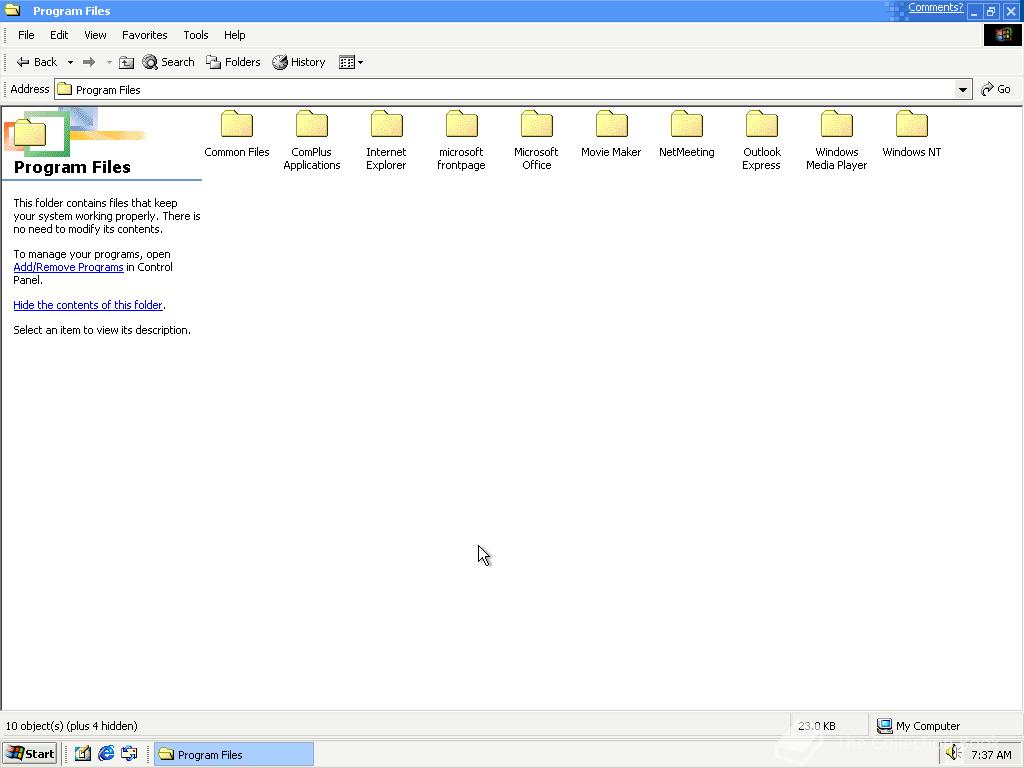The image size is (1024, 768).
Task: Select the Windows NT folder
Action: pyautogui.click(x=912, y=135)
